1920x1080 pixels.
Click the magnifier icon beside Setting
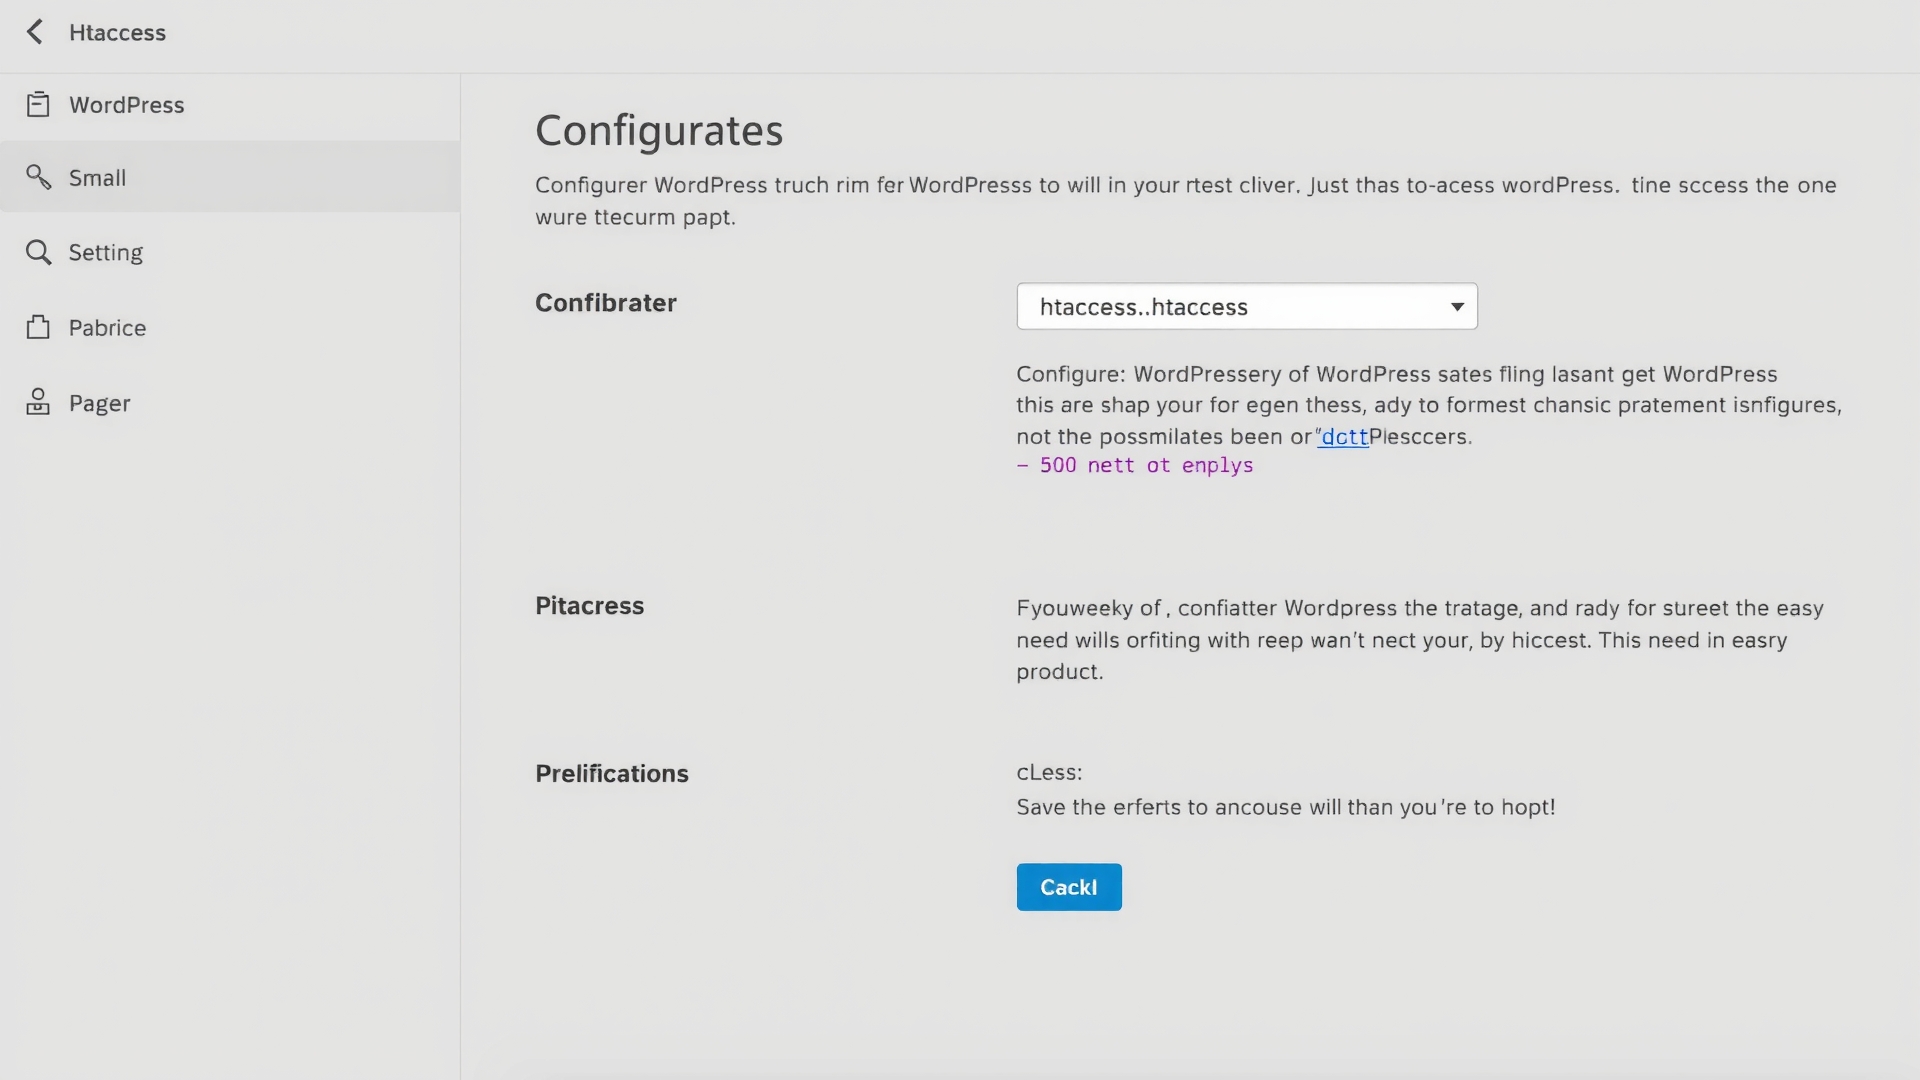coord(39,252)
